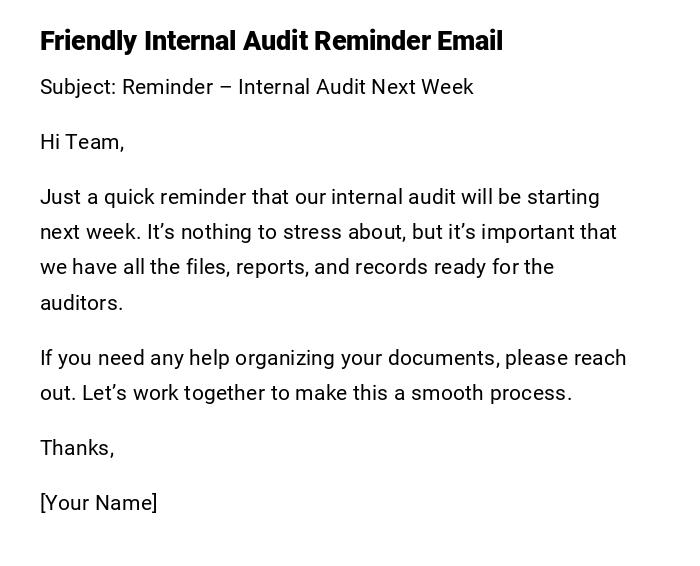Screen dimensions: 700x566
Task: Click the word "Email" in the title
Action: tap(470, 42)
